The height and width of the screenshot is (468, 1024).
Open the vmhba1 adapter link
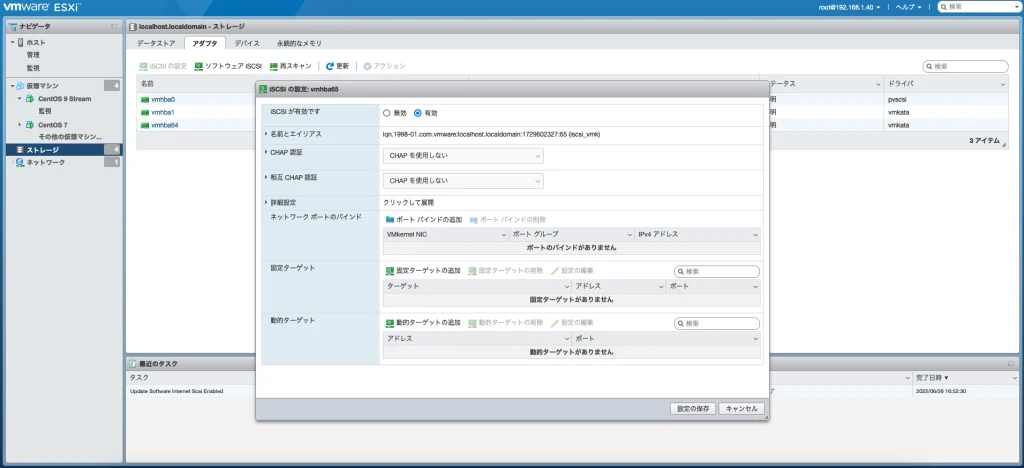point(163,112)
